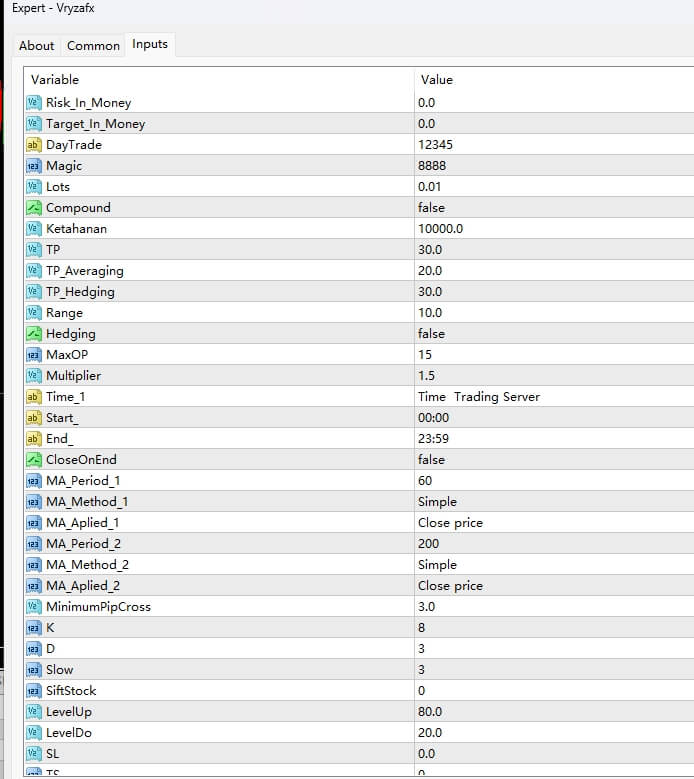Select the Compound value false
694x779 pixels.
coord(431,208)
